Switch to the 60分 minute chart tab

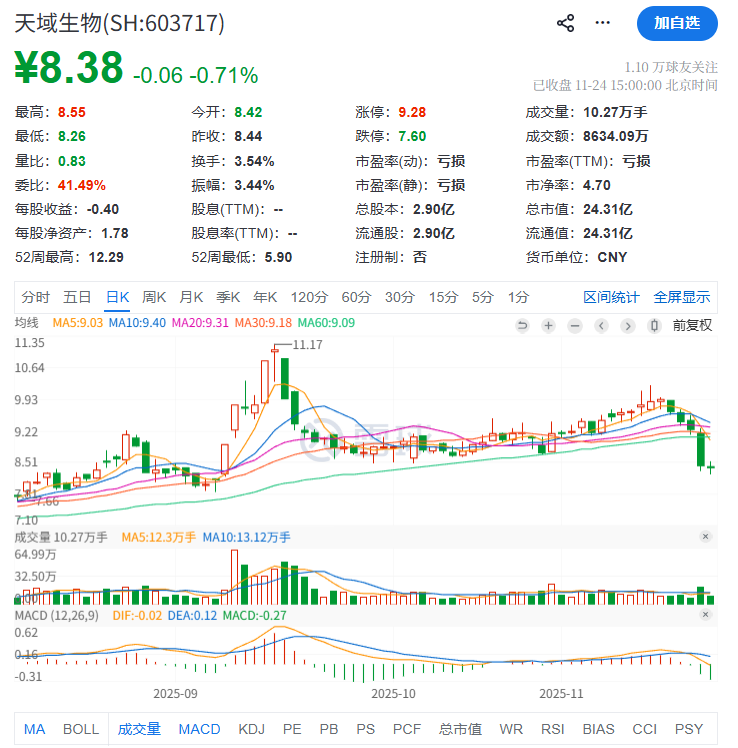tap(356, 297)
